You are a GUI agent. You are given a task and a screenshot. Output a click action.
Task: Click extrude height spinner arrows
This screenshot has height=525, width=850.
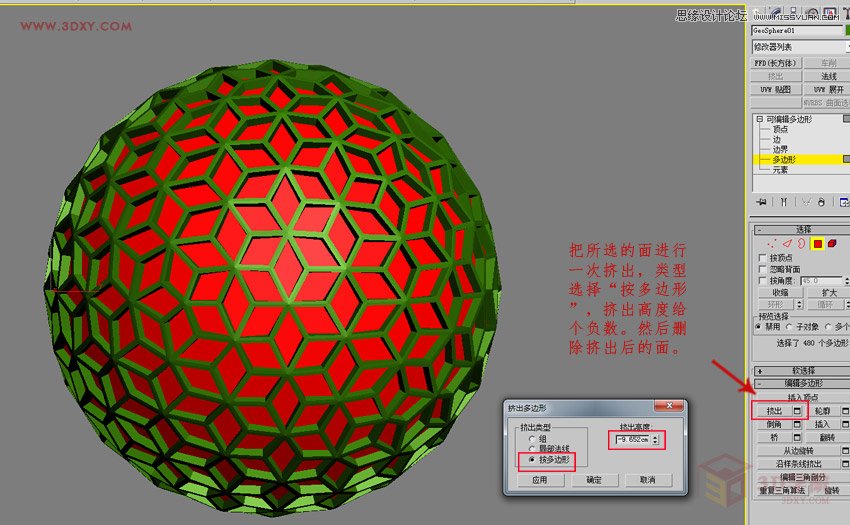tap(655, 439)
